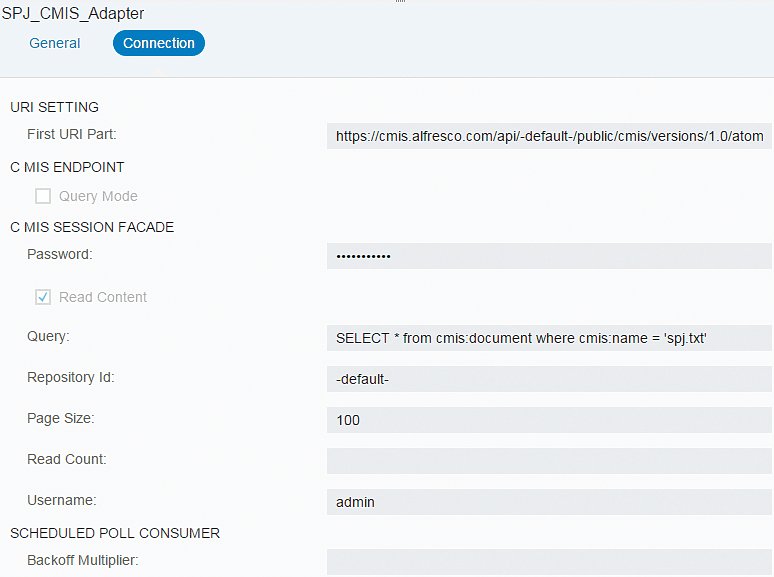Switch to the General tab
This screenshot has width=774, height=577.
point(54,43)
